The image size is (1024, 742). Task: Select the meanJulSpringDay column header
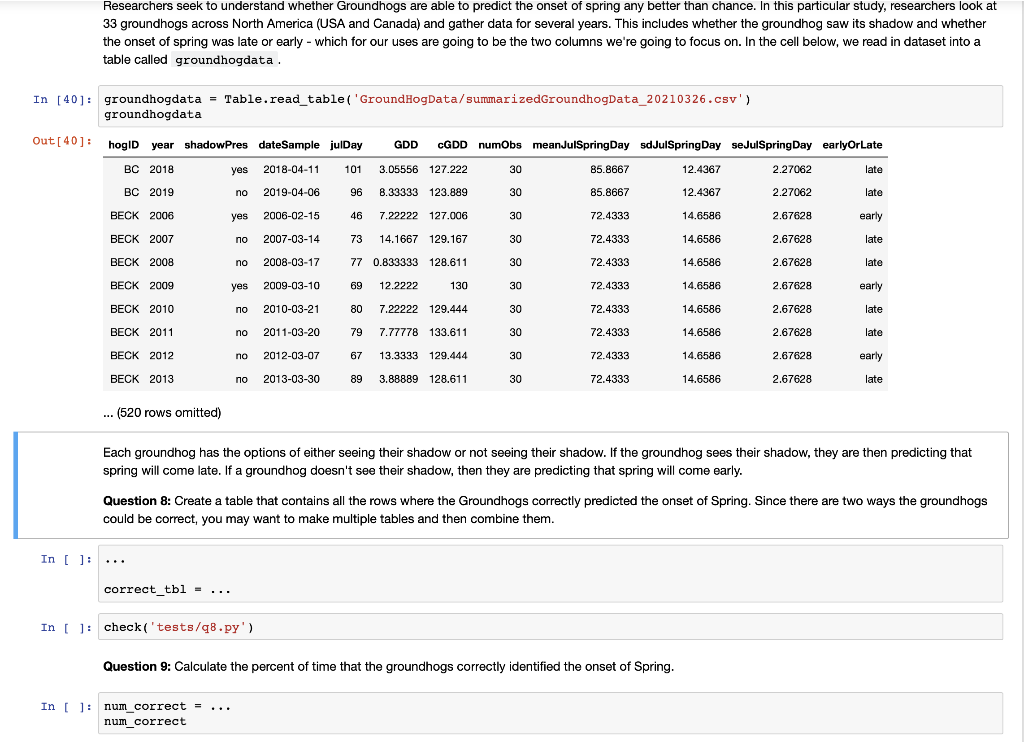[x=580, y=144]
